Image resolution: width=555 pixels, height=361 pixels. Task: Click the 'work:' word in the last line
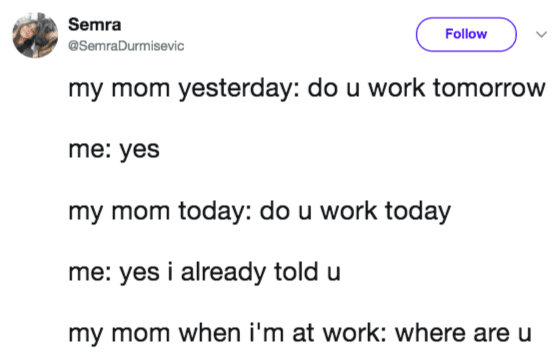[355, 333]
